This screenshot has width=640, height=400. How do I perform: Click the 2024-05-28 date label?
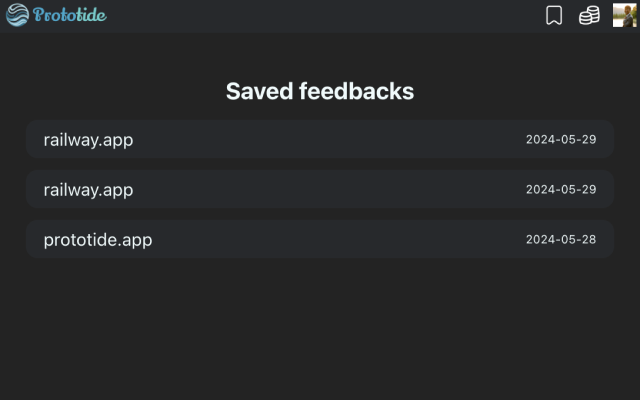coord(561,240)
